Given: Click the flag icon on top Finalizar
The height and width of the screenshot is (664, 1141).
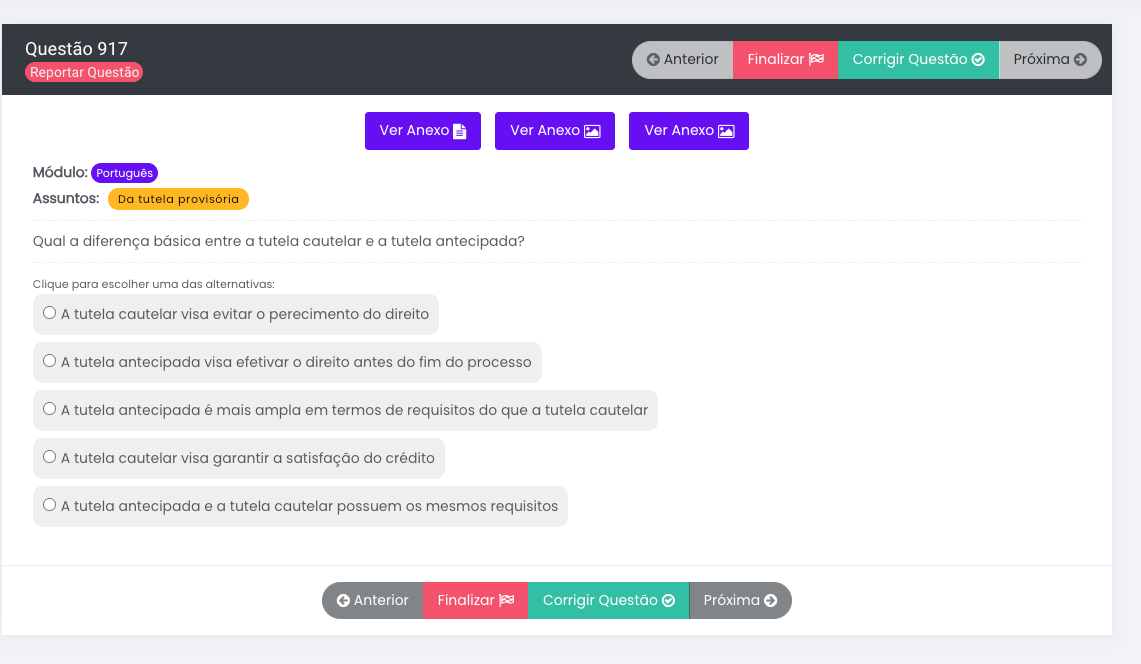Looking at the screenshot, I should coord(816,60).
